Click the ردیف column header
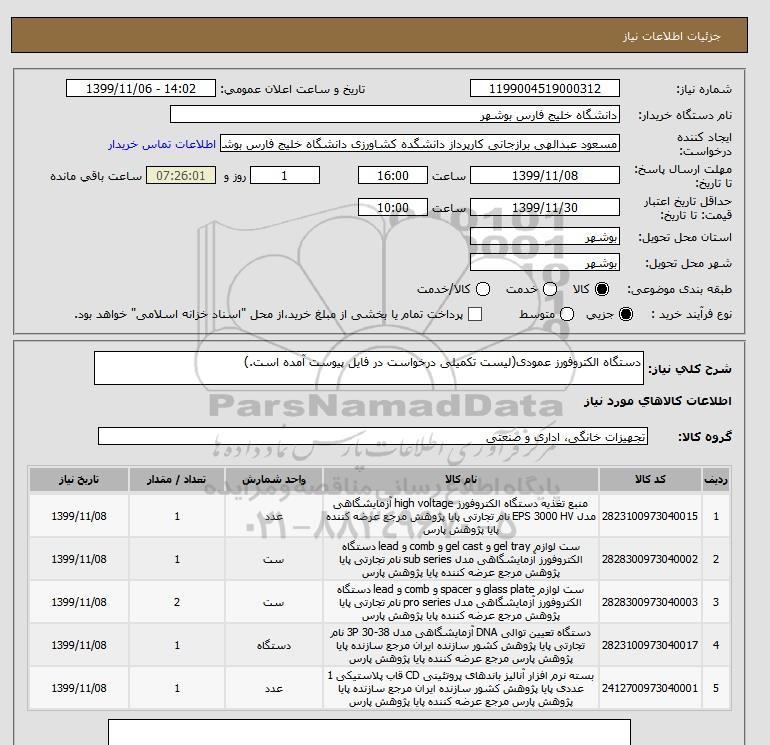The width and height of the screenshot is (770, 745). (x=716, y=479)
